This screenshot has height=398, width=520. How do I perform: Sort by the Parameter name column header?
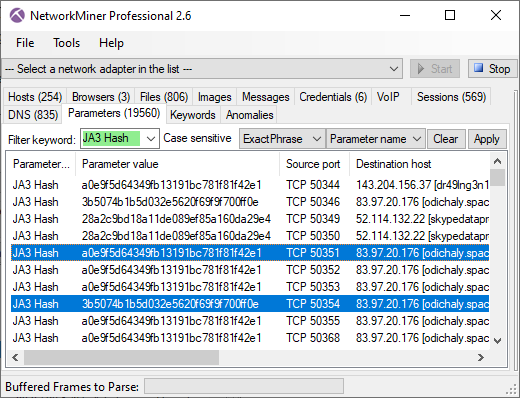(x=41, y=164)
